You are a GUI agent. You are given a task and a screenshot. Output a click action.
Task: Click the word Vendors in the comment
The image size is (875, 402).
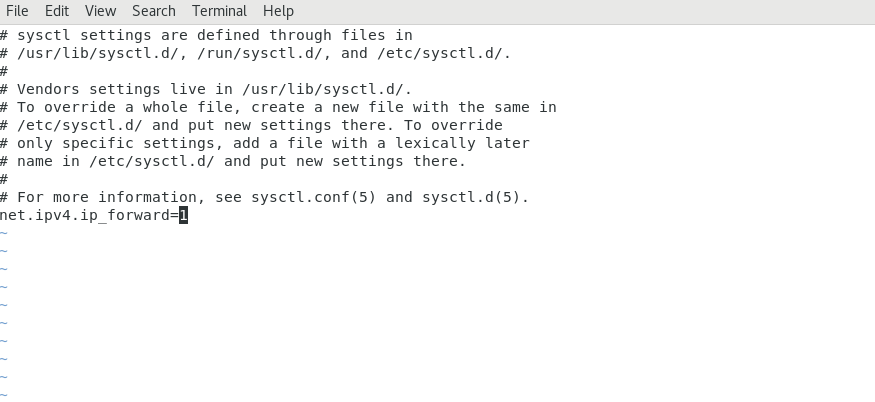click(x=49, y=89)
